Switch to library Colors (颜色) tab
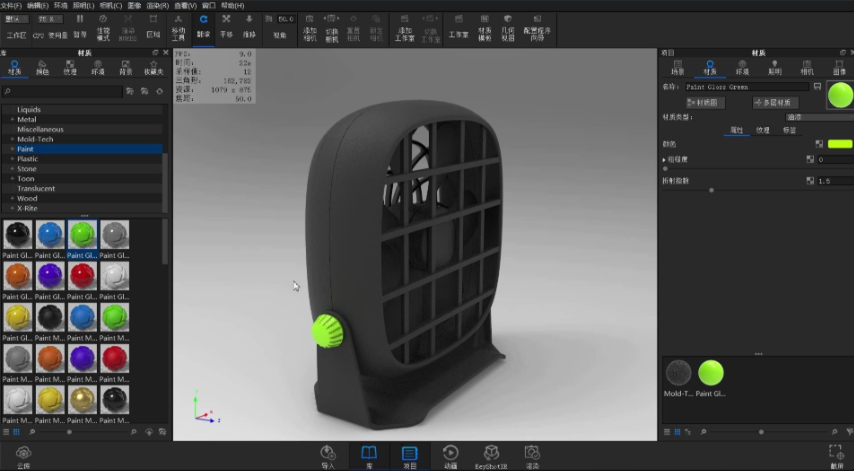 coord(42,68)
